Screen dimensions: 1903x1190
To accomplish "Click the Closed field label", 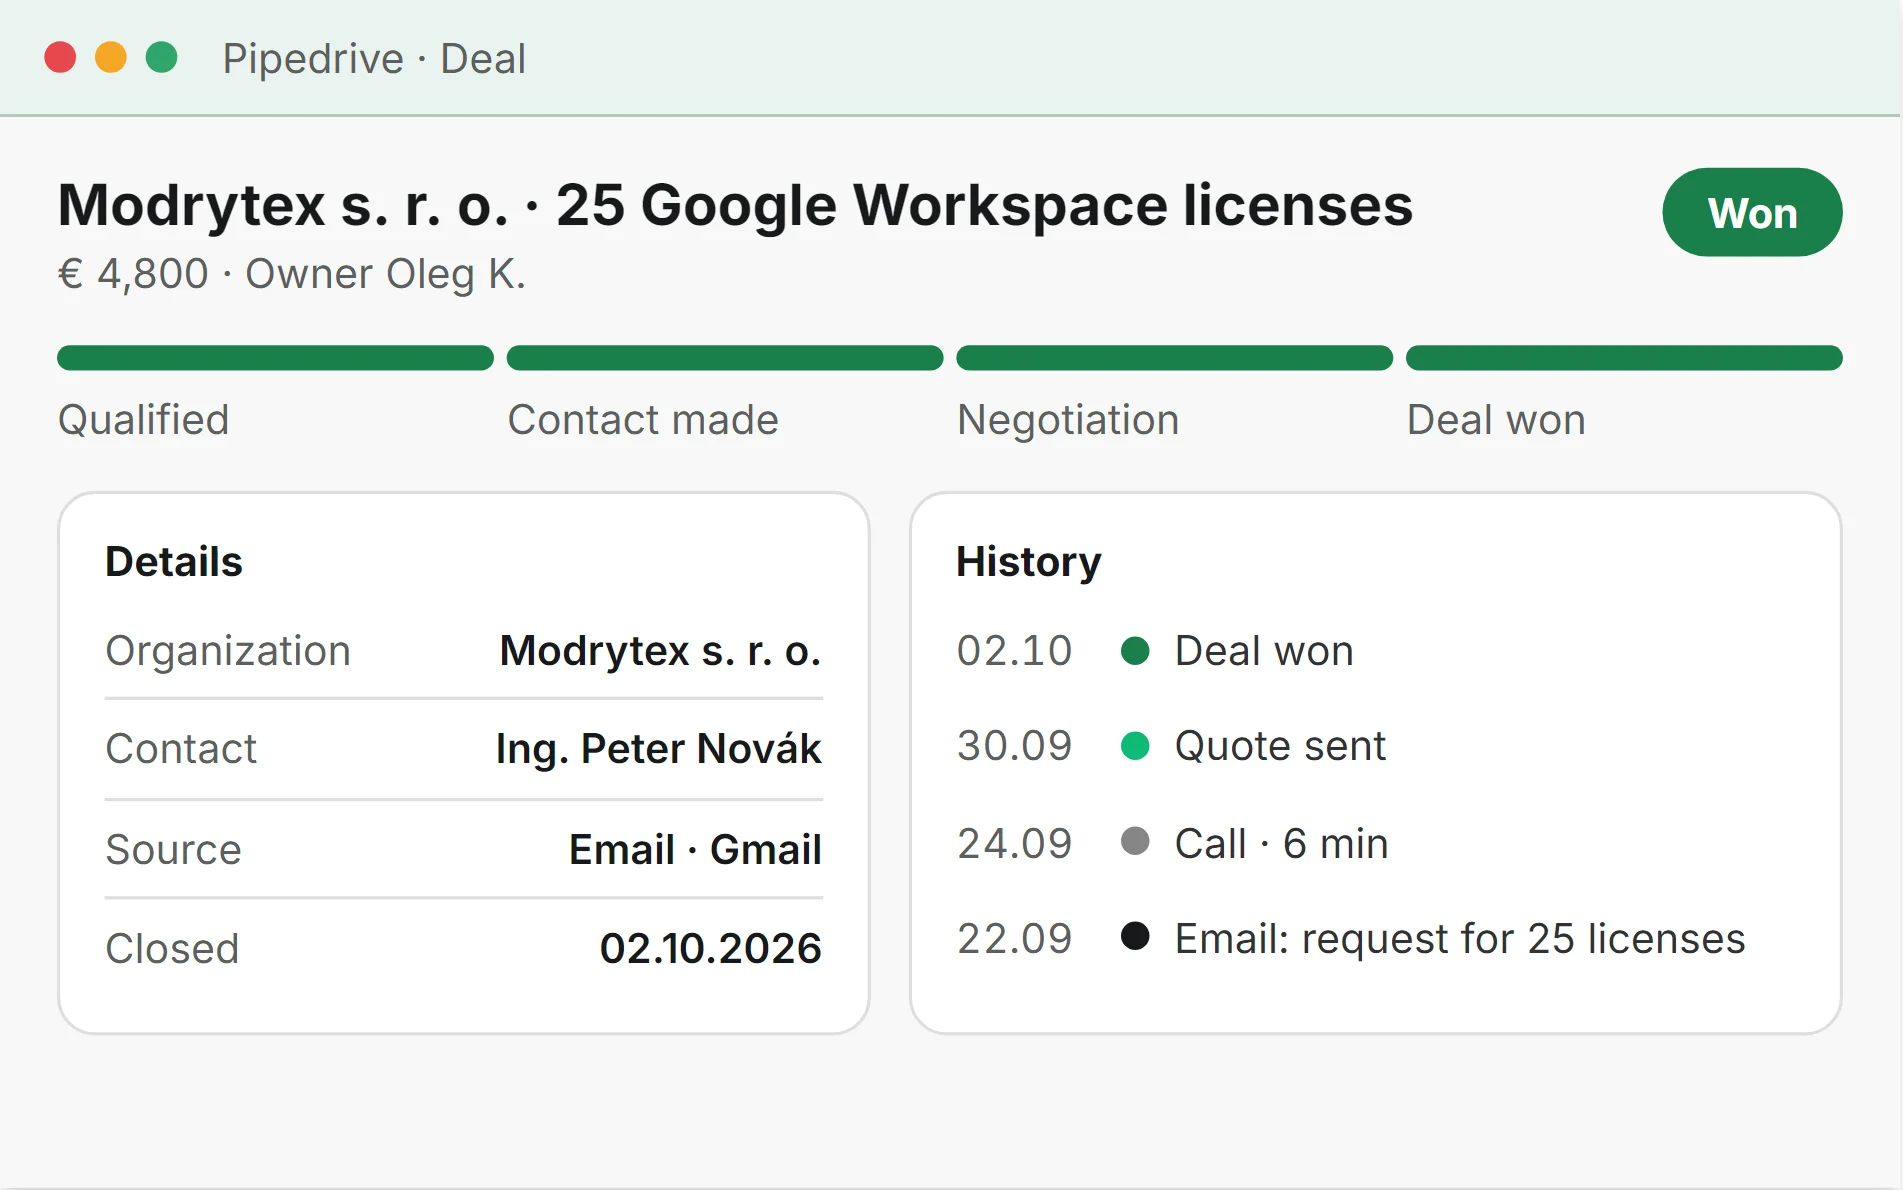I will [172, 949].
